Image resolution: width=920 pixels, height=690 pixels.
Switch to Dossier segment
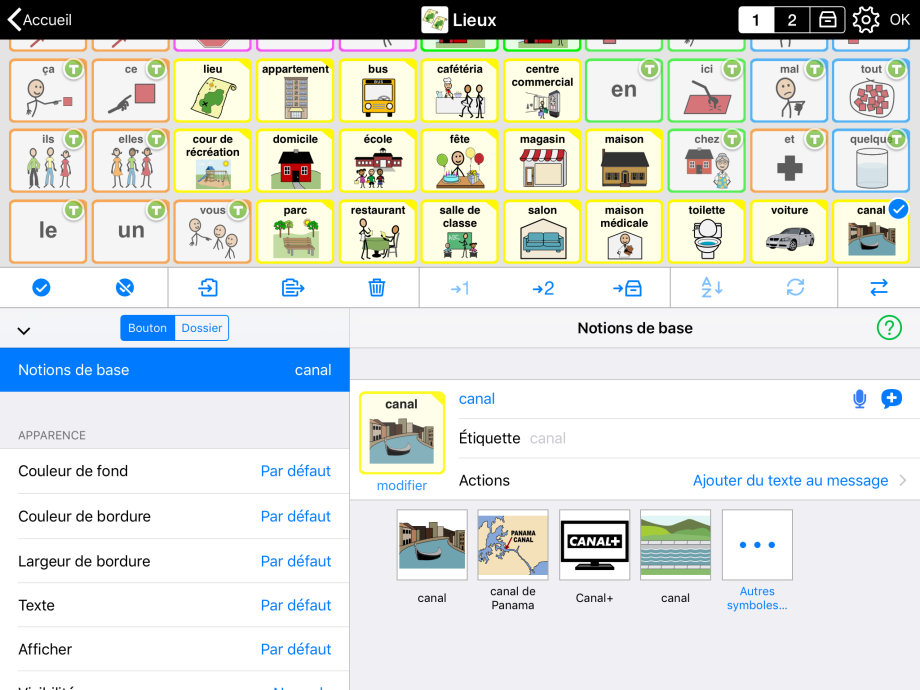pyautogui.click(x=202, y=328)
